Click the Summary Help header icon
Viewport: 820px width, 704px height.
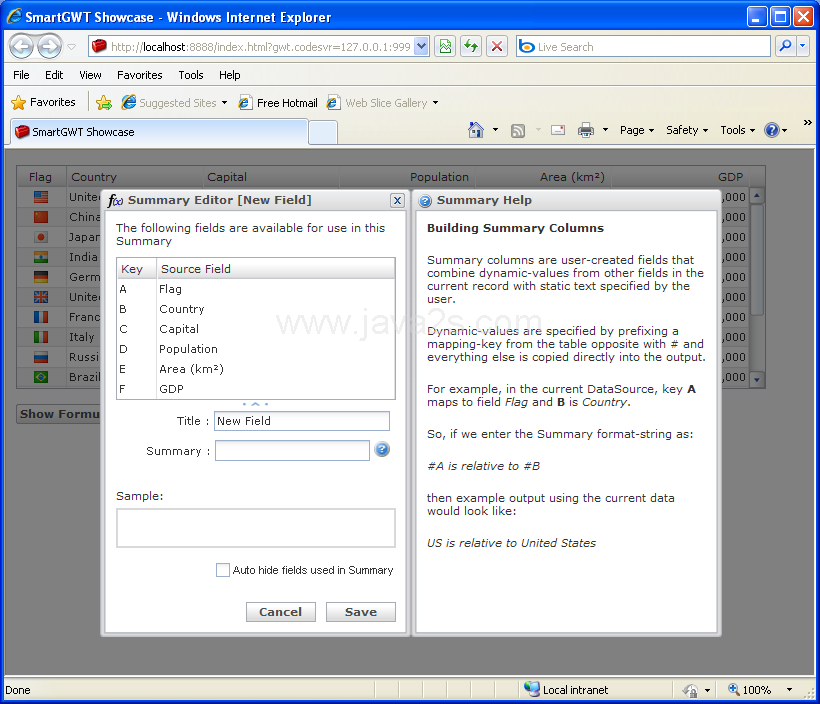click(426, 201)
